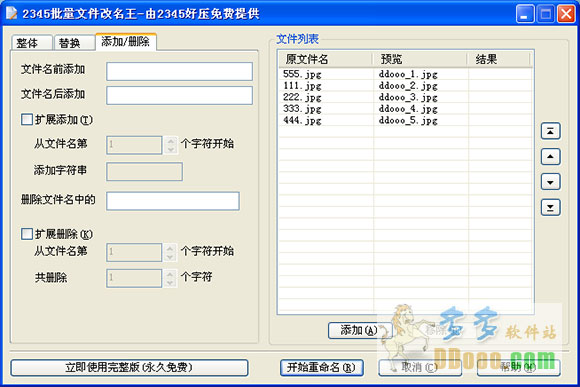Click the 删除文件名中的 input field

173,201
